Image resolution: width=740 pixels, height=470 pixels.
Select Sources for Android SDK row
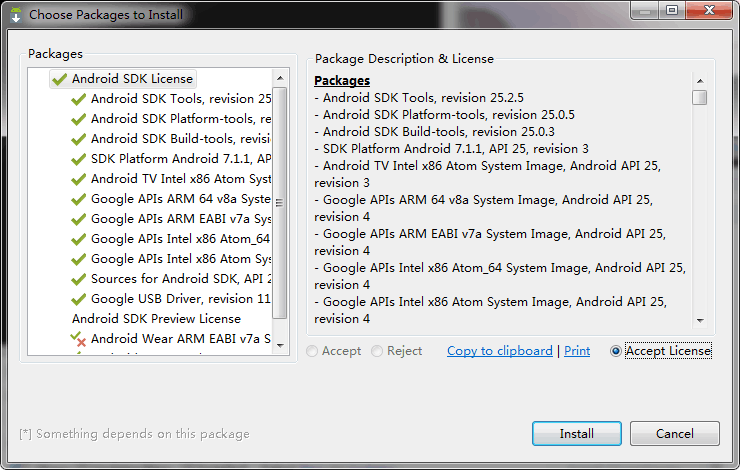(x=171, y=279)
